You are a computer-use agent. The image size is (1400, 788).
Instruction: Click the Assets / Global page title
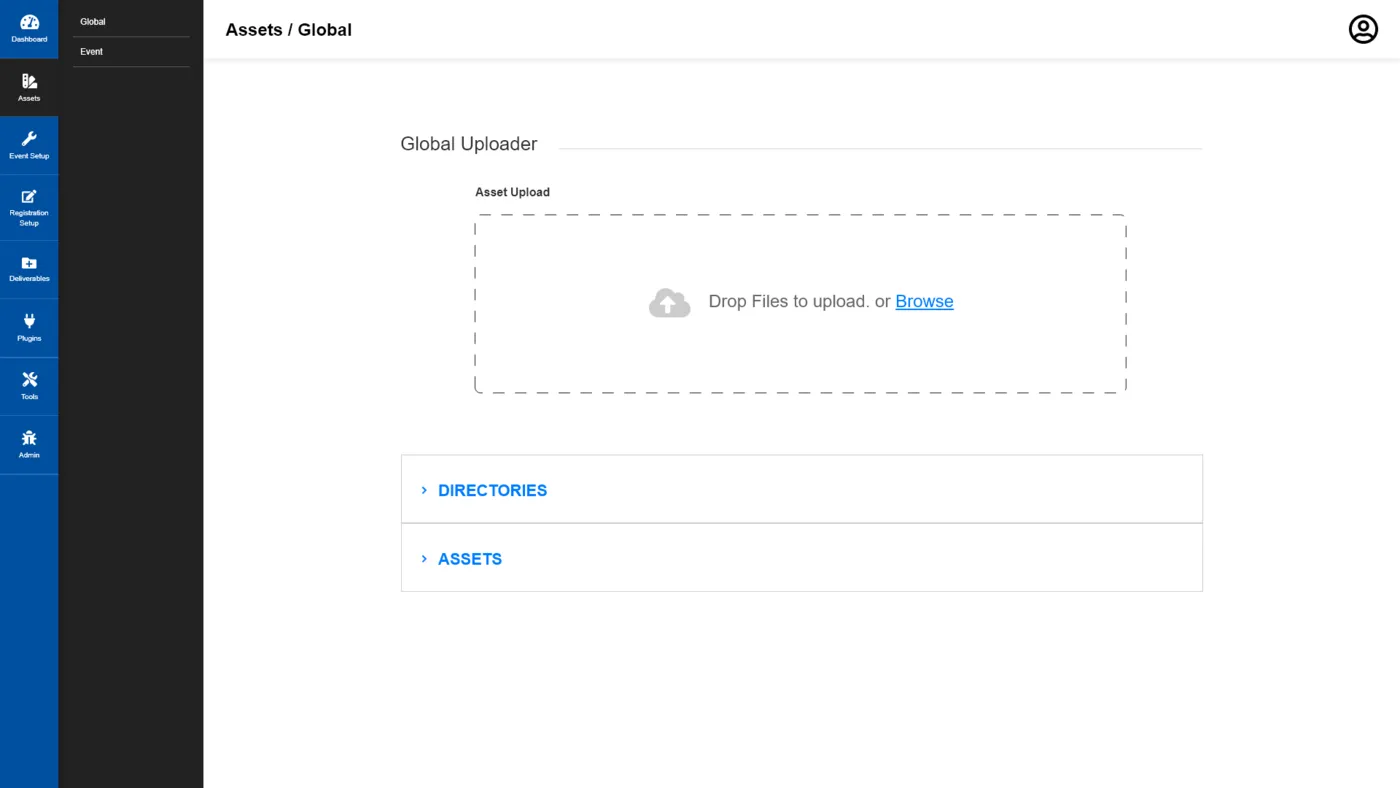coord(289,30)
